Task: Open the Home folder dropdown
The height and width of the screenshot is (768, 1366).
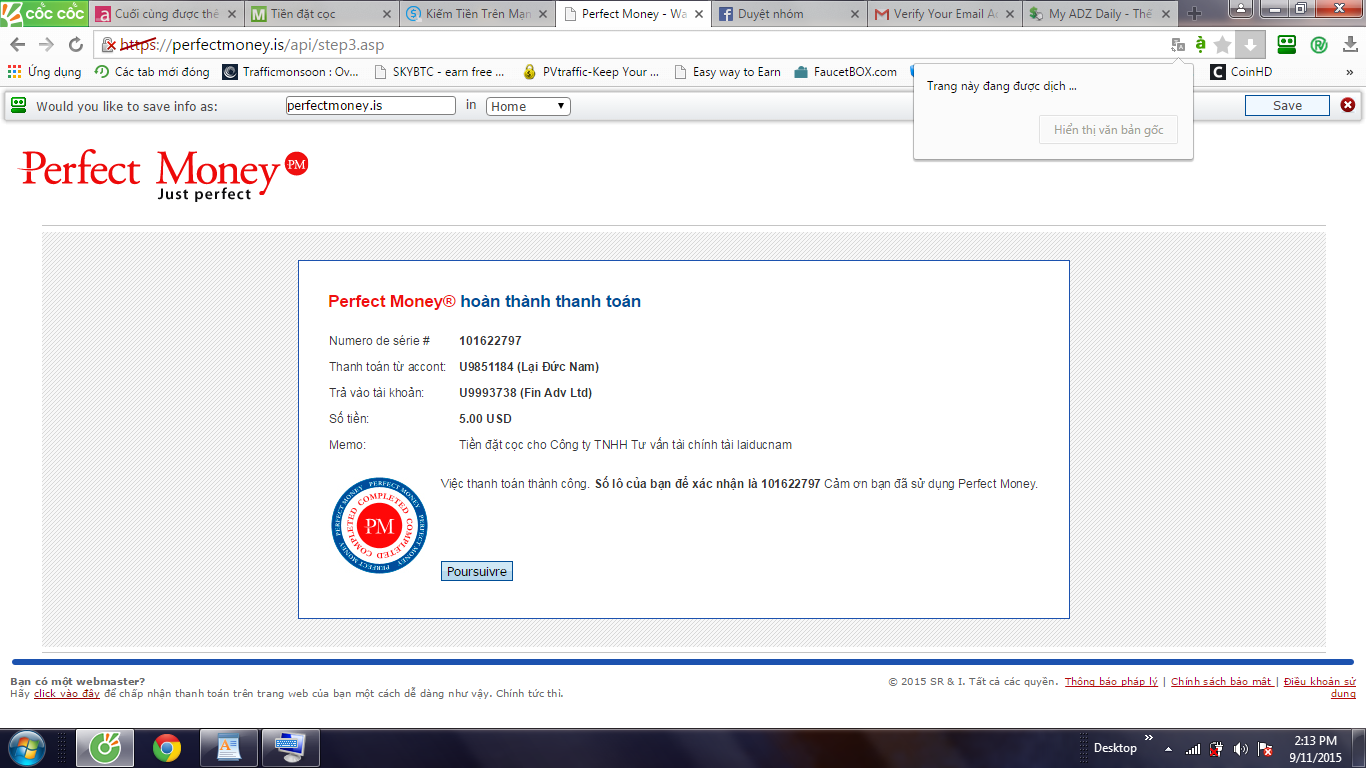Action: point(528,106)
